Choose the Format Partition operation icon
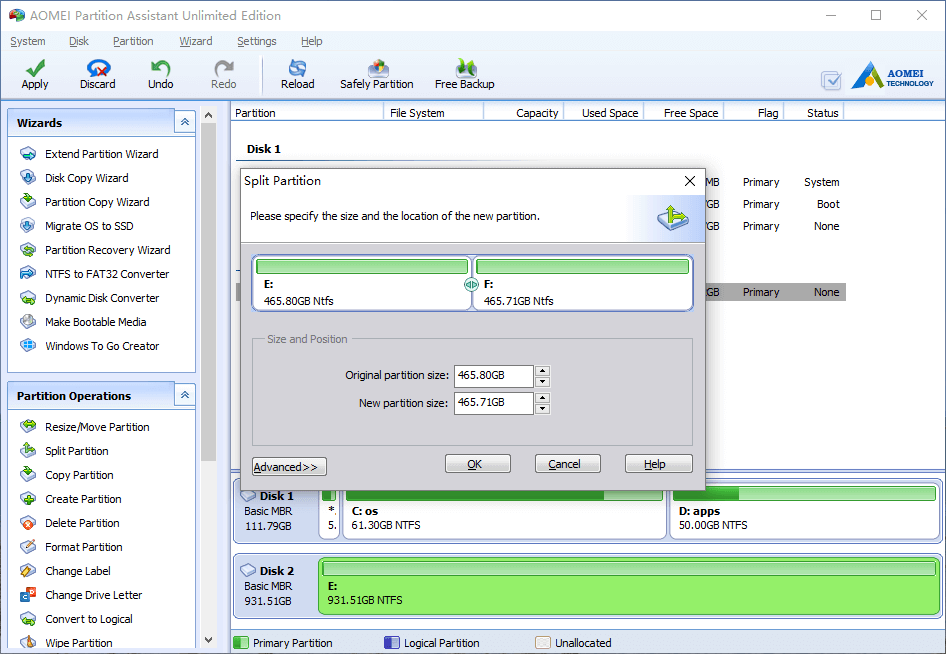Viewport: 946px width, 654px height. coord(28,547)
